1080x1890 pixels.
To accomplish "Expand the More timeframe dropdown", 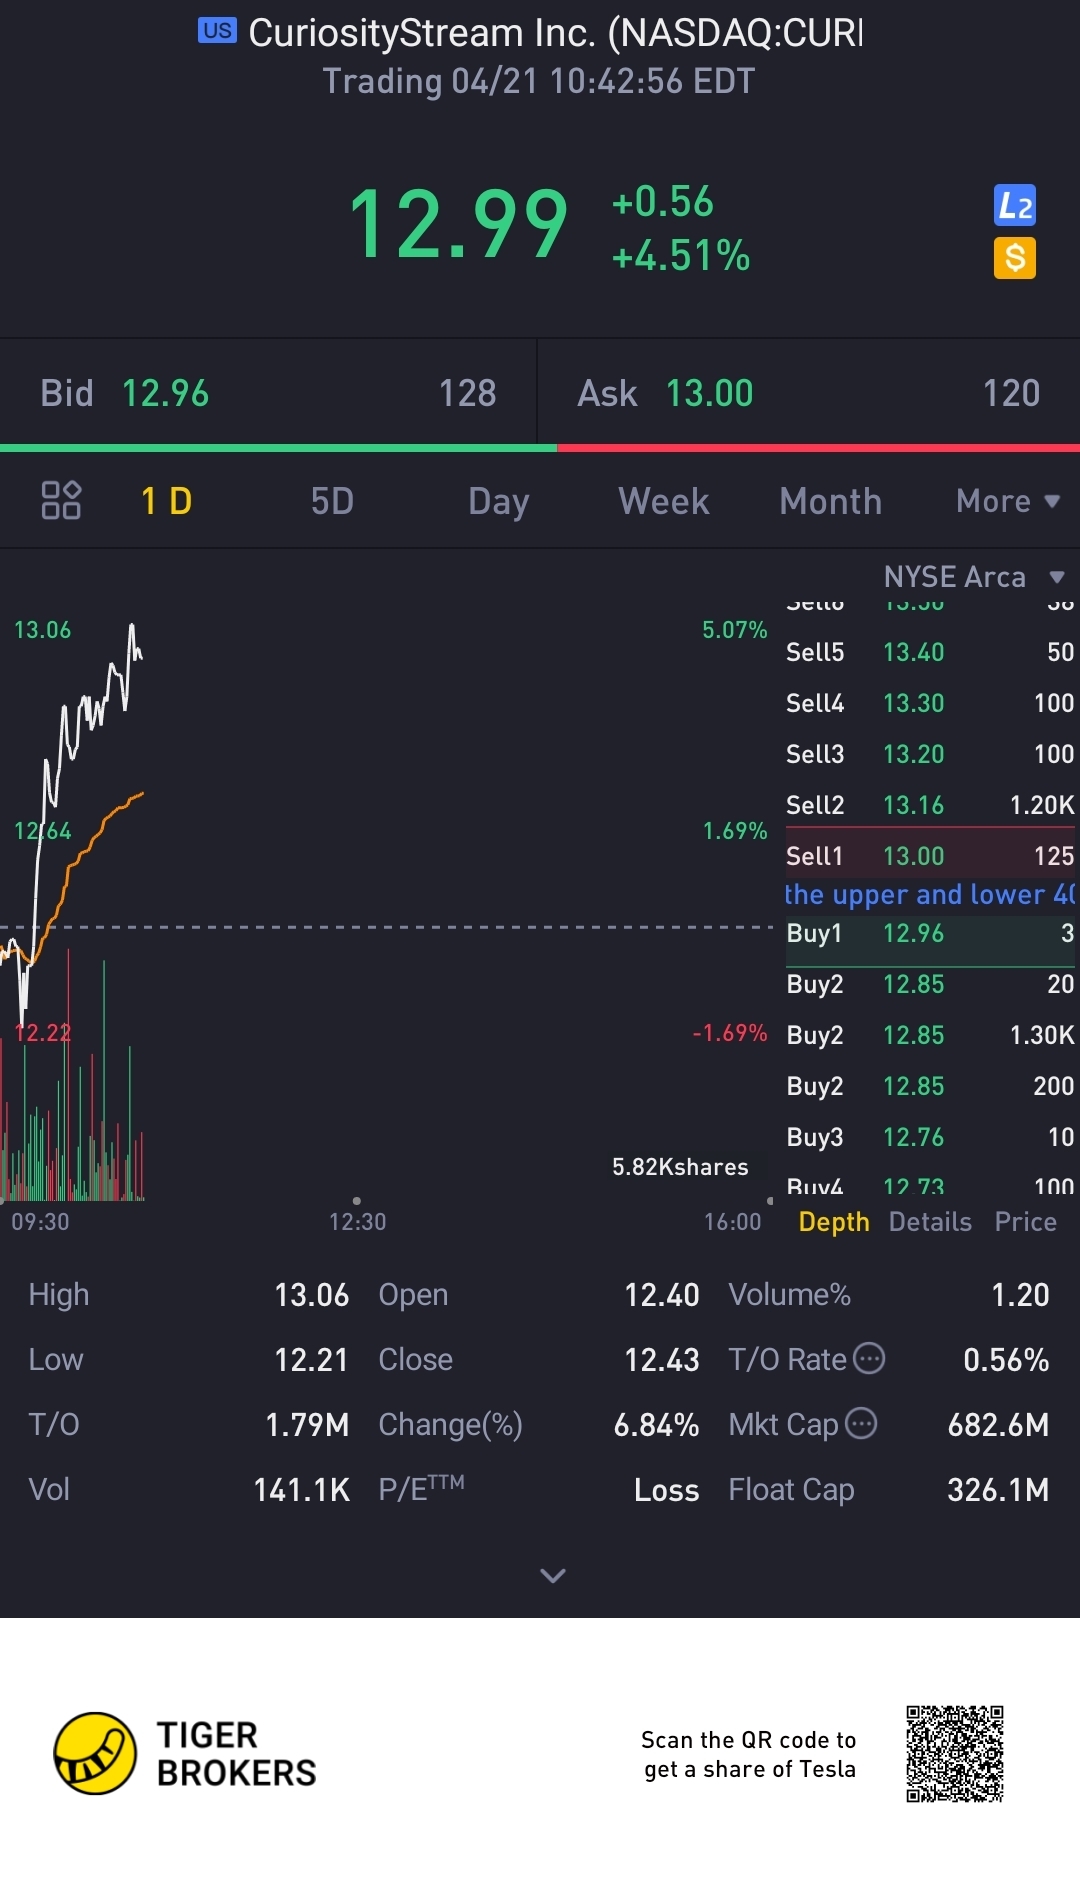I will (1007, 501).
